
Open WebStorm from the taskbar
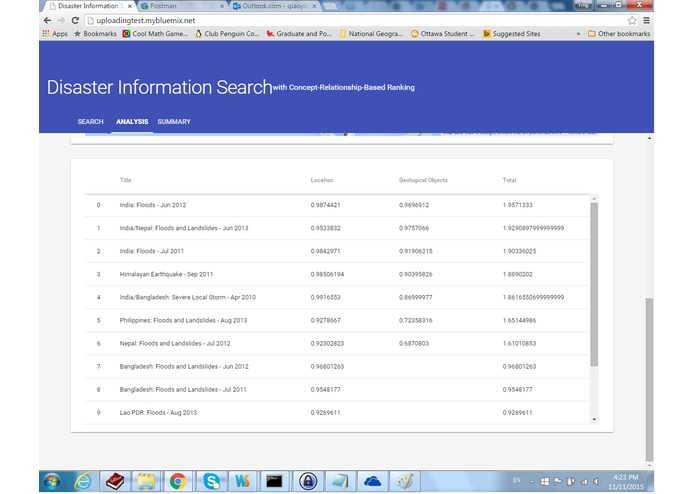coord(242,481)
